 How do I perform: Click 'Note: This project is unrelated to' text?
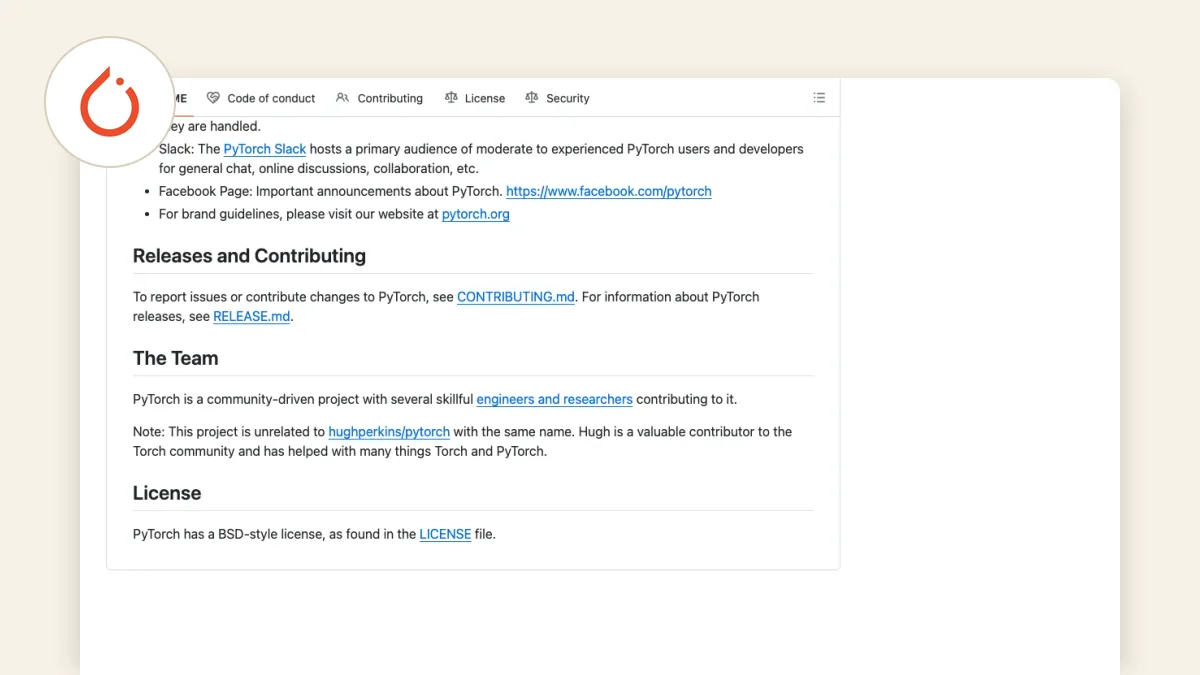pyautogui.click(x=229, y=432)
